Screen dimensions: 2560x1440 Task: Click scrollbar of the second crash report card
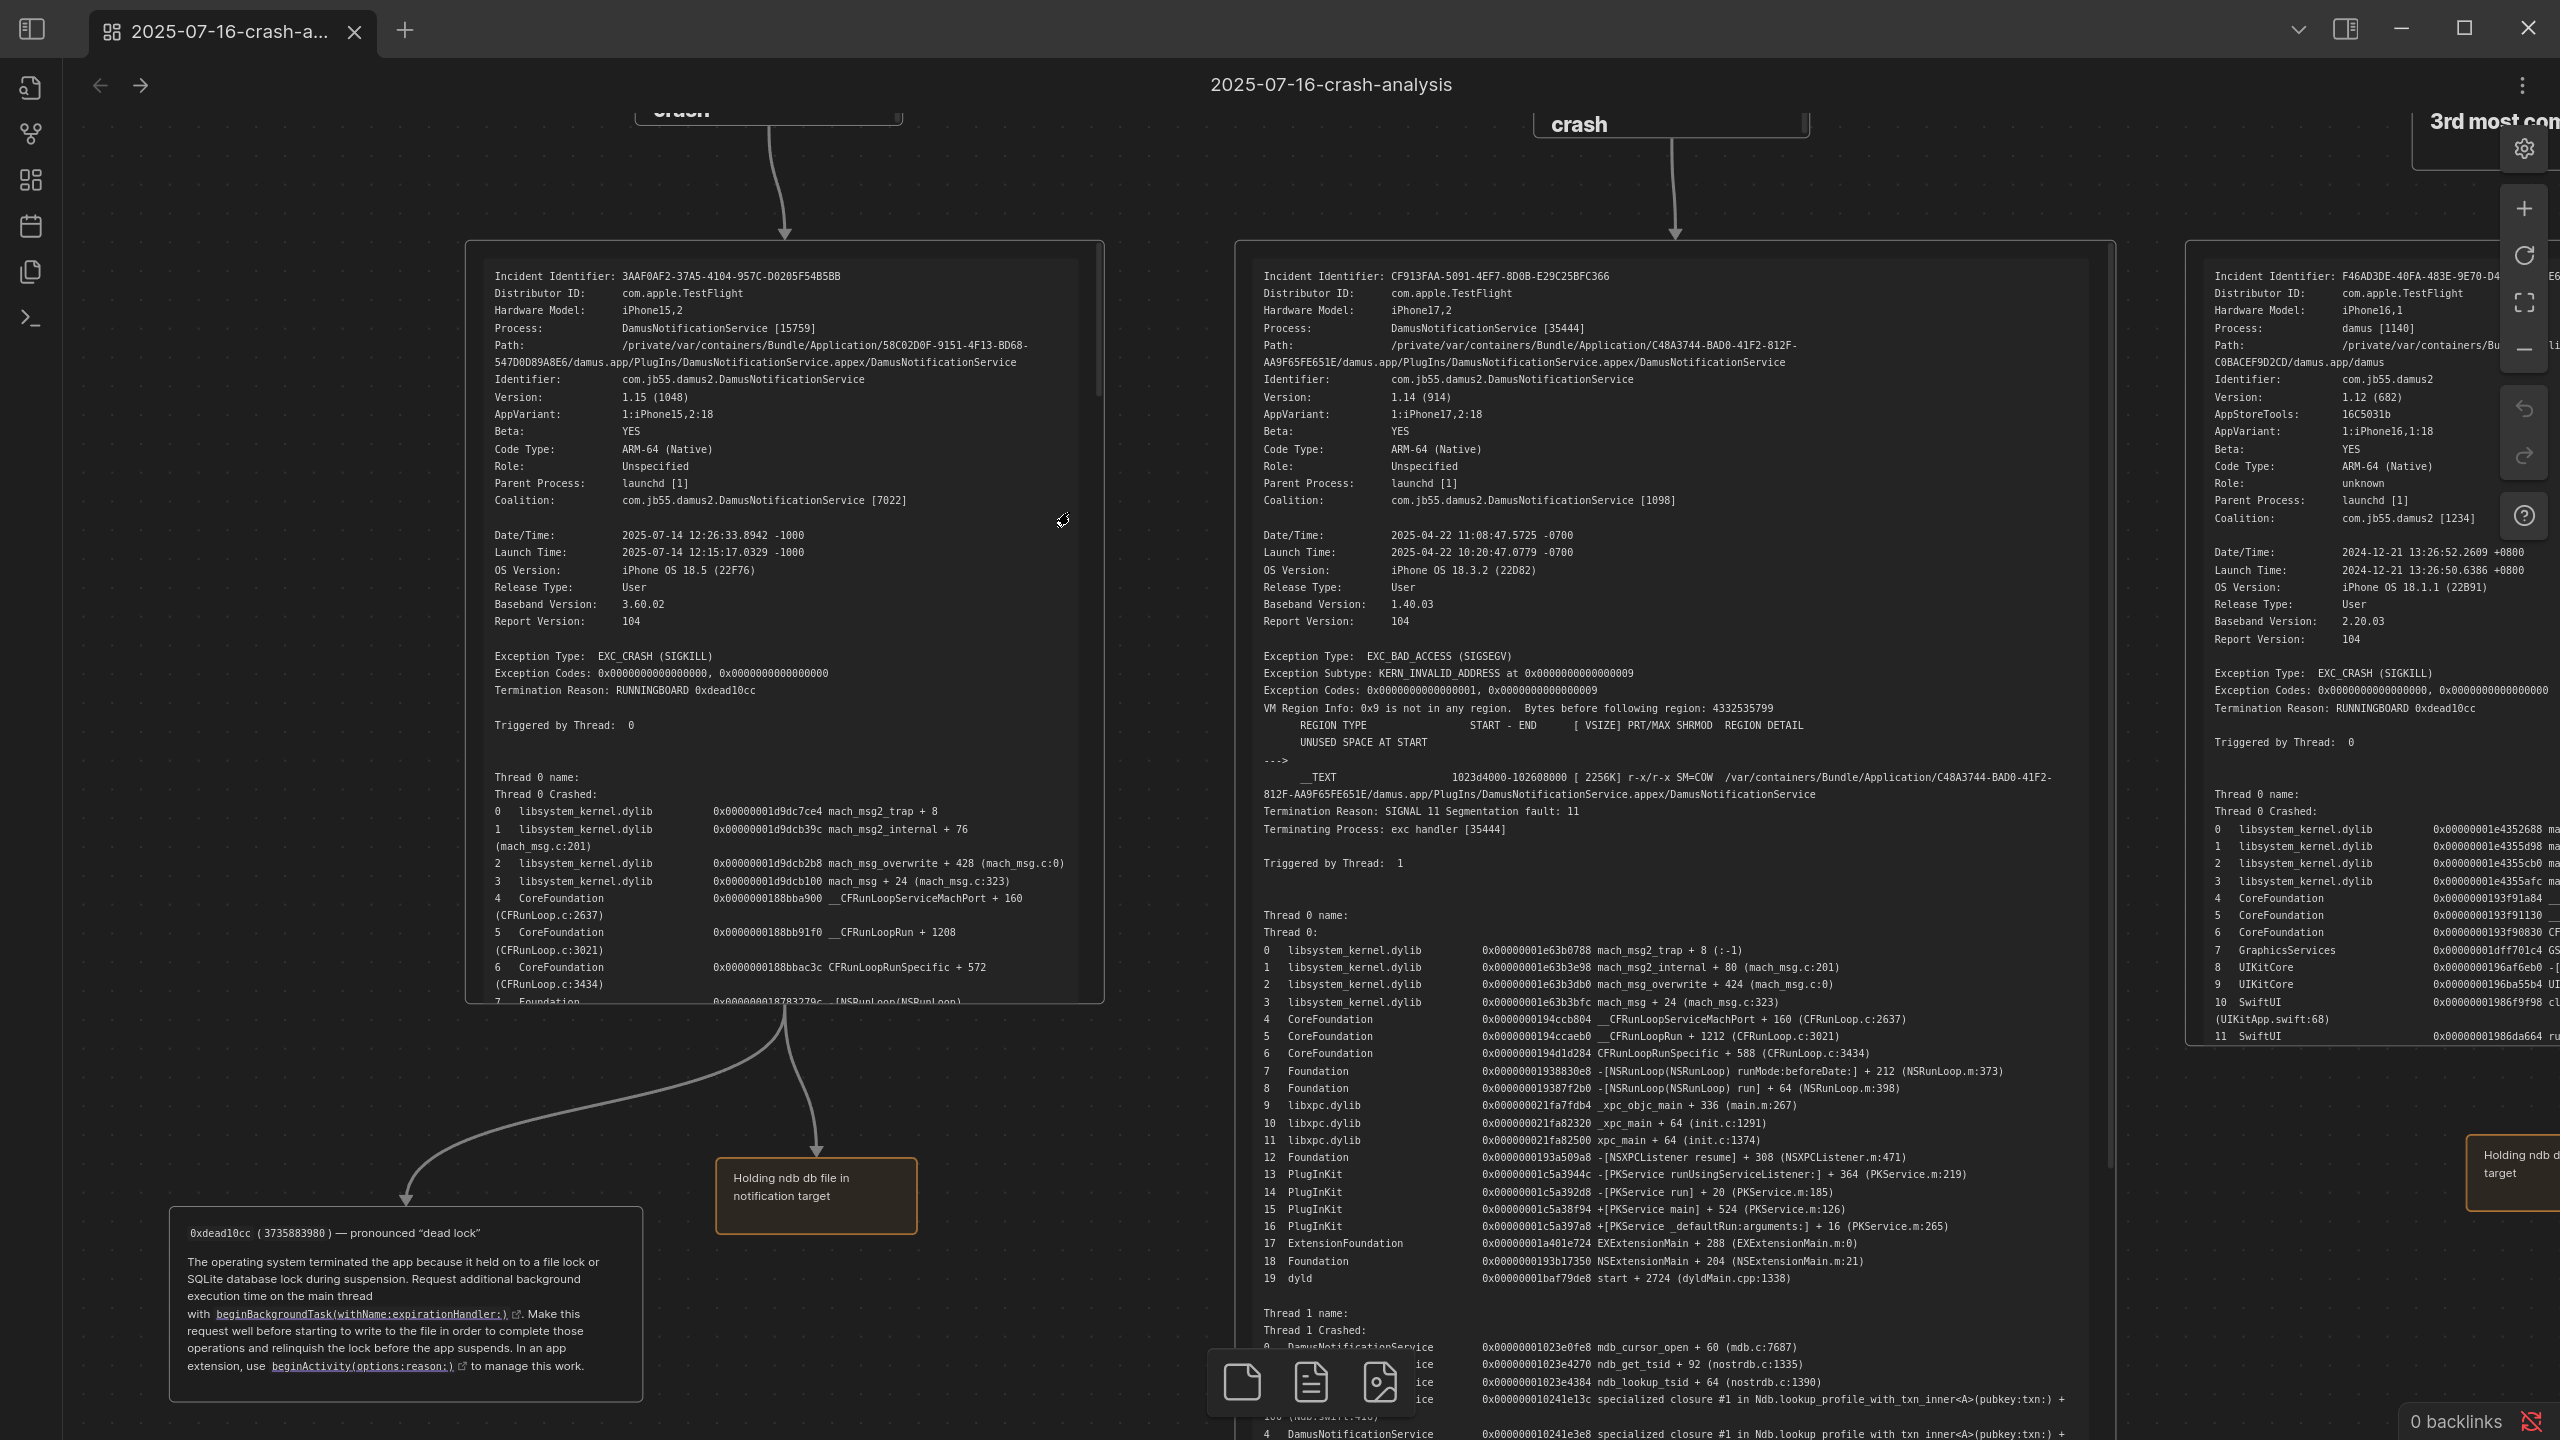click(x=2110, y=705)
